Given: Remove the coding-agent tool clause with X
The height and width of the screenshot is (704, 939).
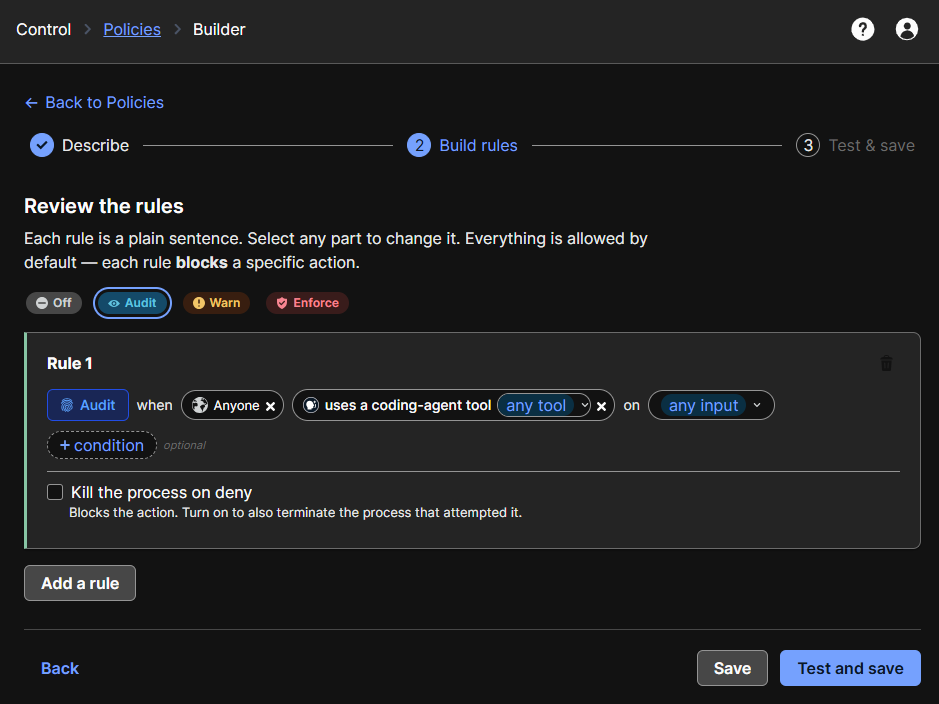Looking at the screenshot, I should click(602, 406).
